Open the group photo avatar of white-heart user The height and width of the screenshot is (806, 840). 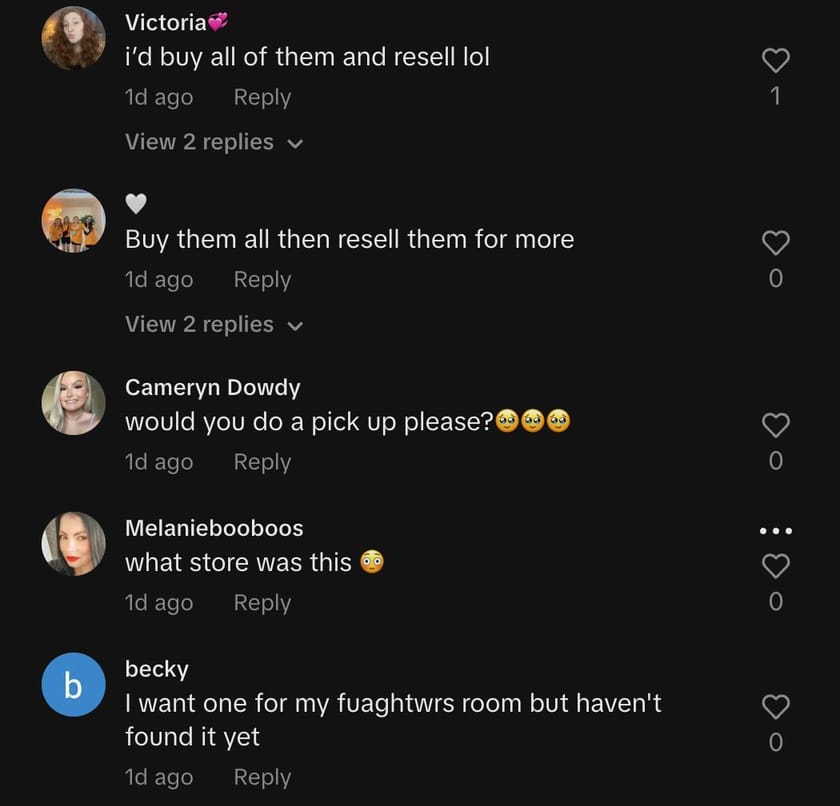click(73, 221)
